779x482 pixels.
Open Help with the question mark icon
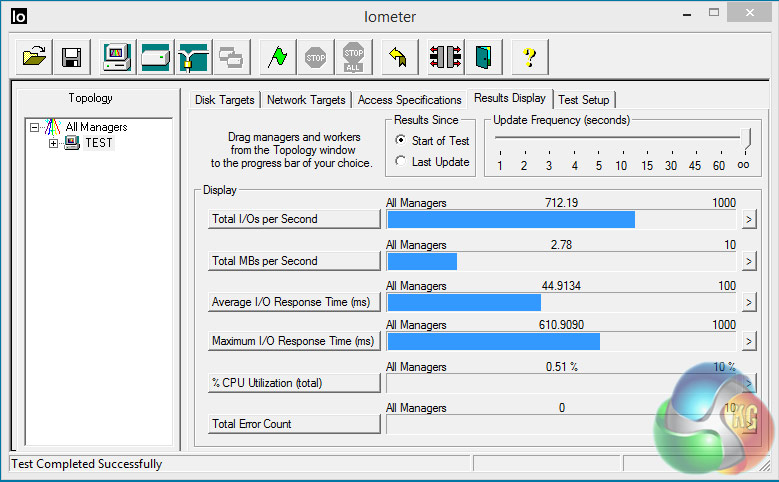click(x=529, y=57)
